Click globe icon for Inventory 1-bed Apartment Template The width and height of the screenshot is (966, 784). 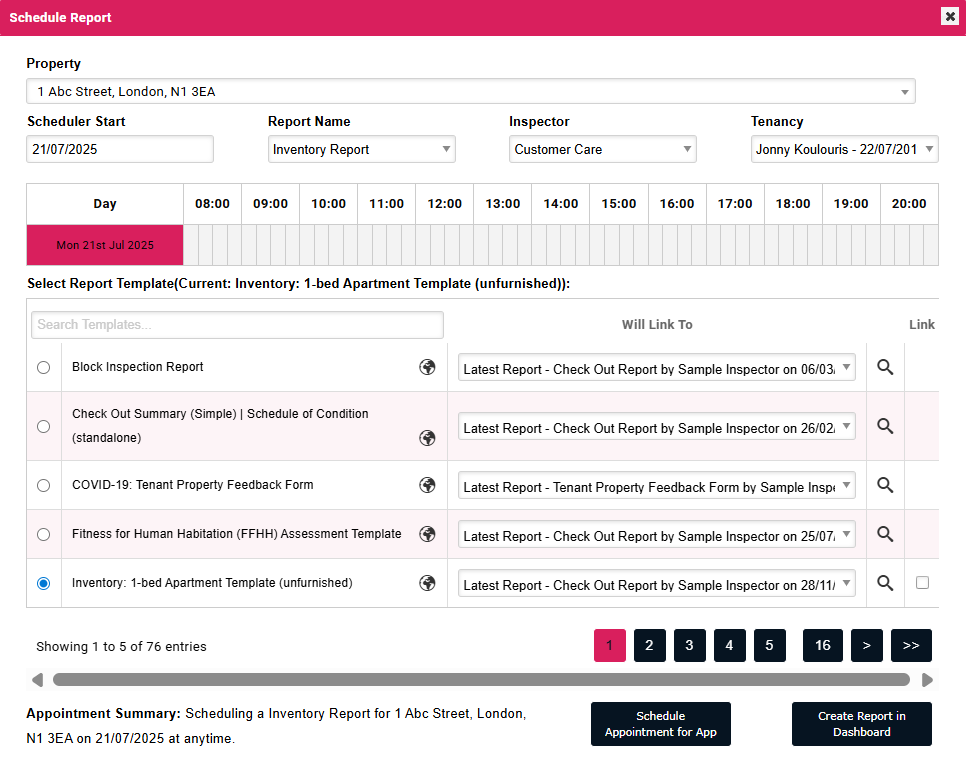(x=427, y=583)
